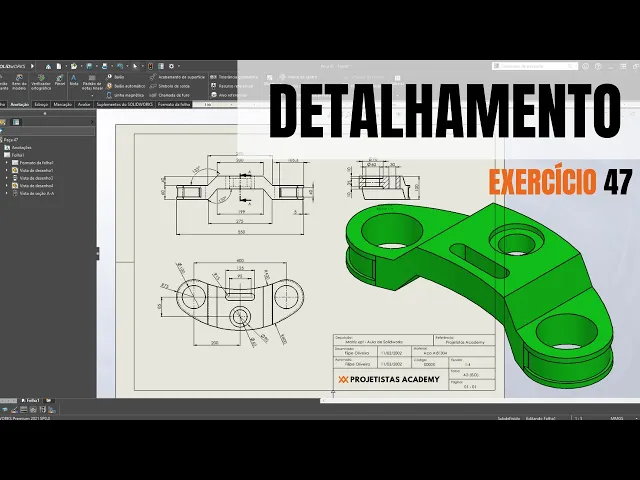Print the sheet with the Print icon

(104, 66)
